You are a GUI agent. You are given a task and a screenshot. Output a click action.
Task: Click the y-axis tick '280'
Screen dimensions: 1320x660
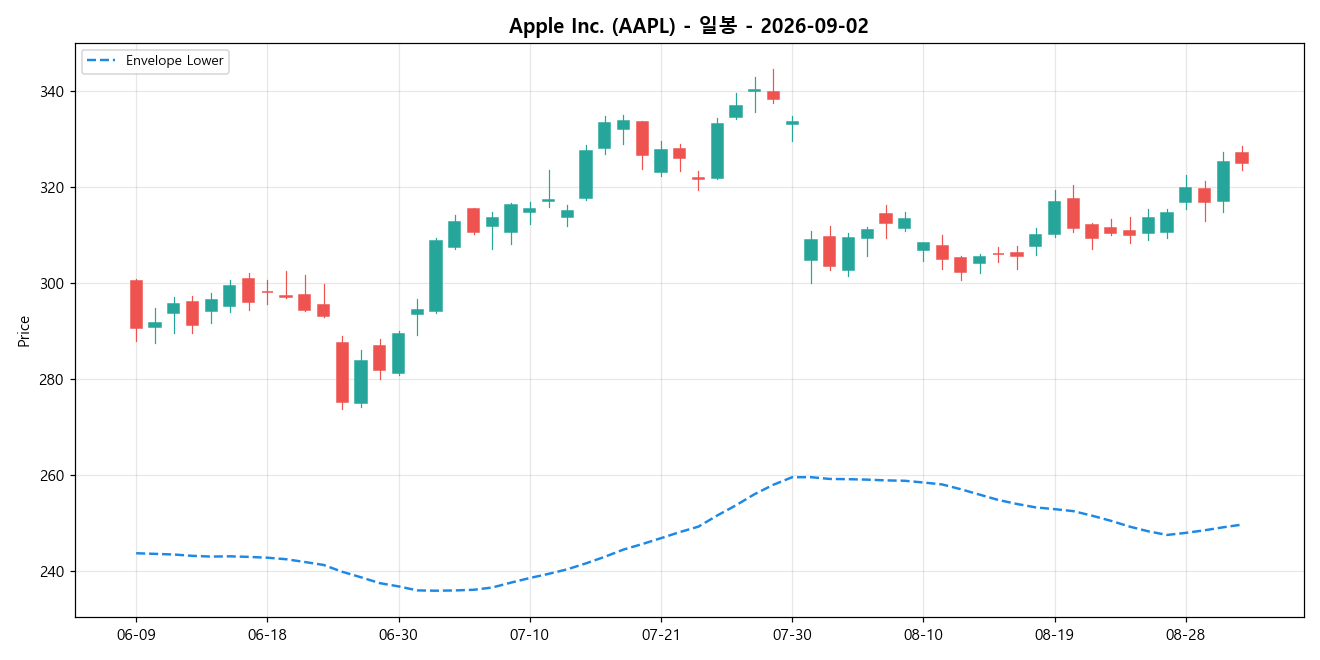52,380
